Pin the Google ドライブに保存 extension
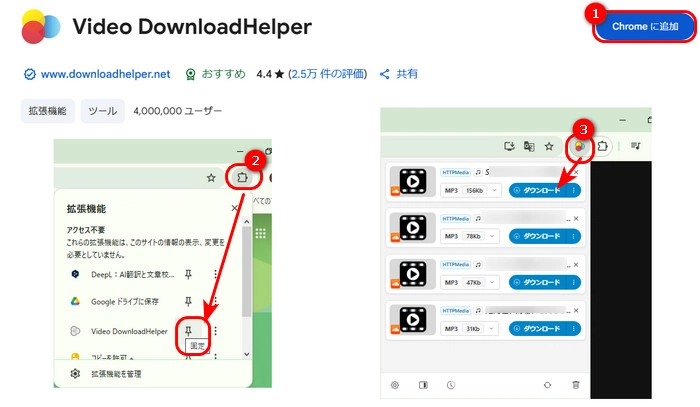The image size is (700, 407). 188,302
